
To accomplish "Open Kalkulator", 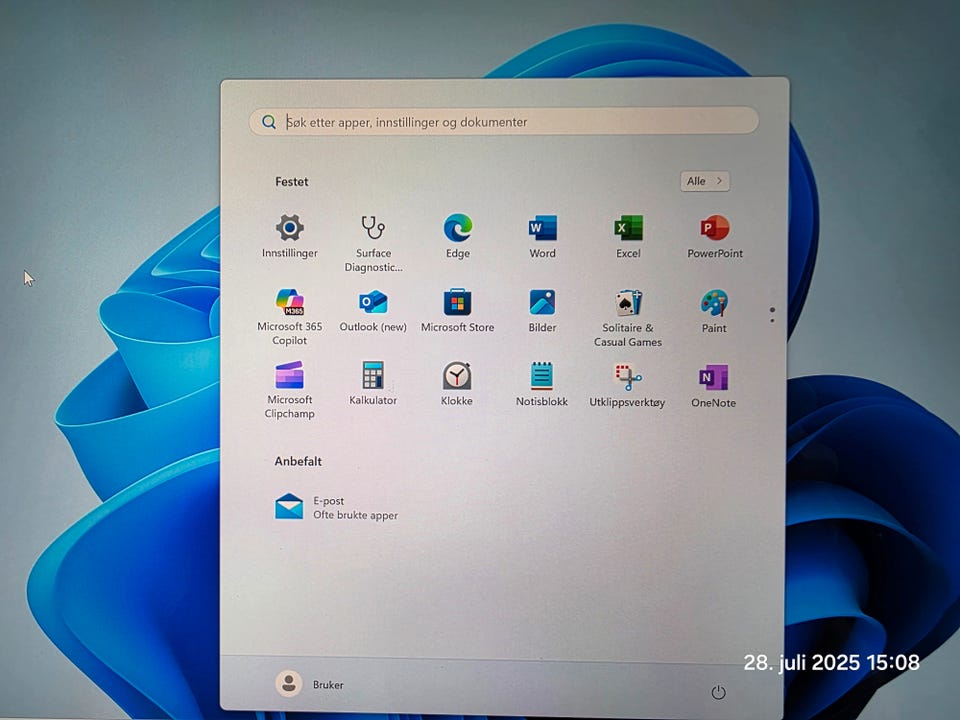I will point(373,384).
